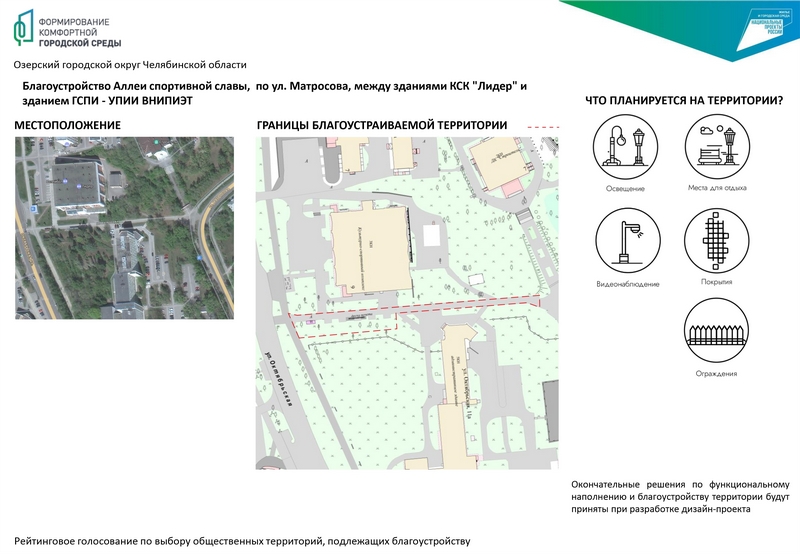
Task: Click the Видеонаблюдение camera pole icon
Action: click(x=627, y=241)
